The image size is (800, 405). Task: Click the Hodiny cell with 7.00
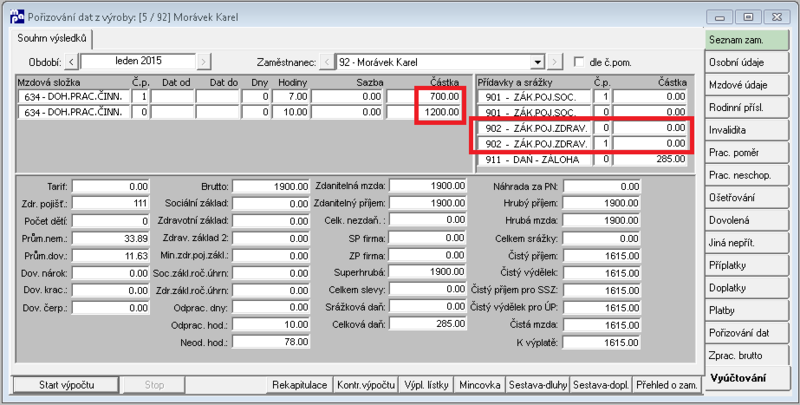(290, 96)
